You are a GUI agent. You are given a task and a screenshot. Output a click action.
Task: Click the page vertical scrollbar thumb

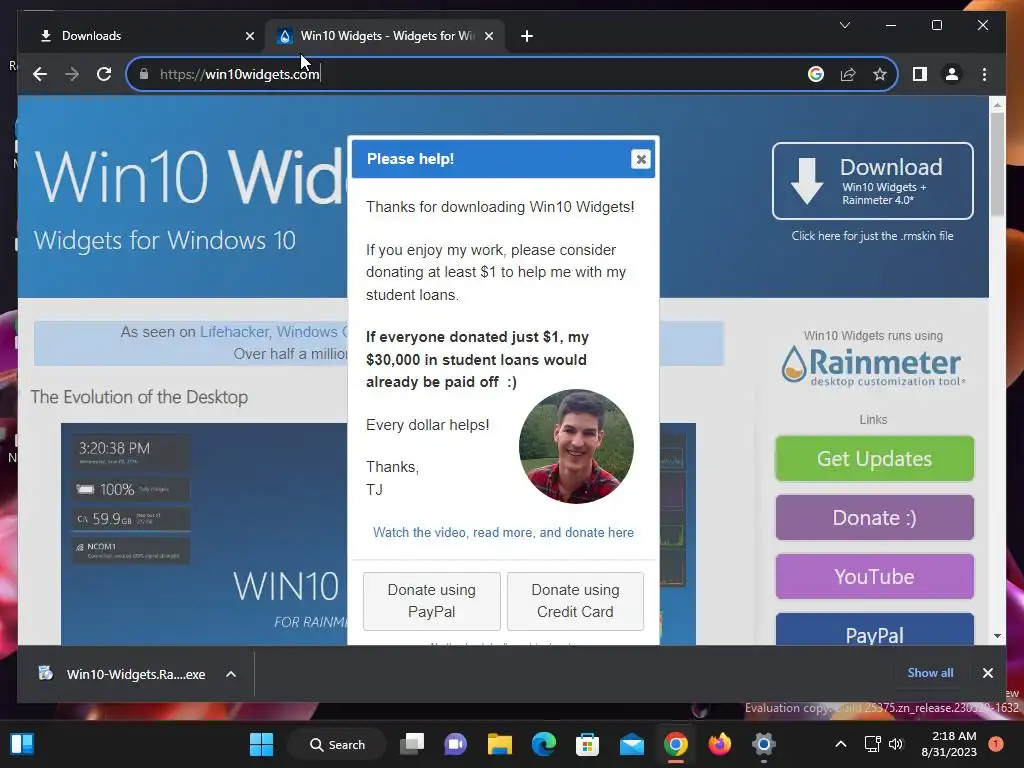coord(997,163)
